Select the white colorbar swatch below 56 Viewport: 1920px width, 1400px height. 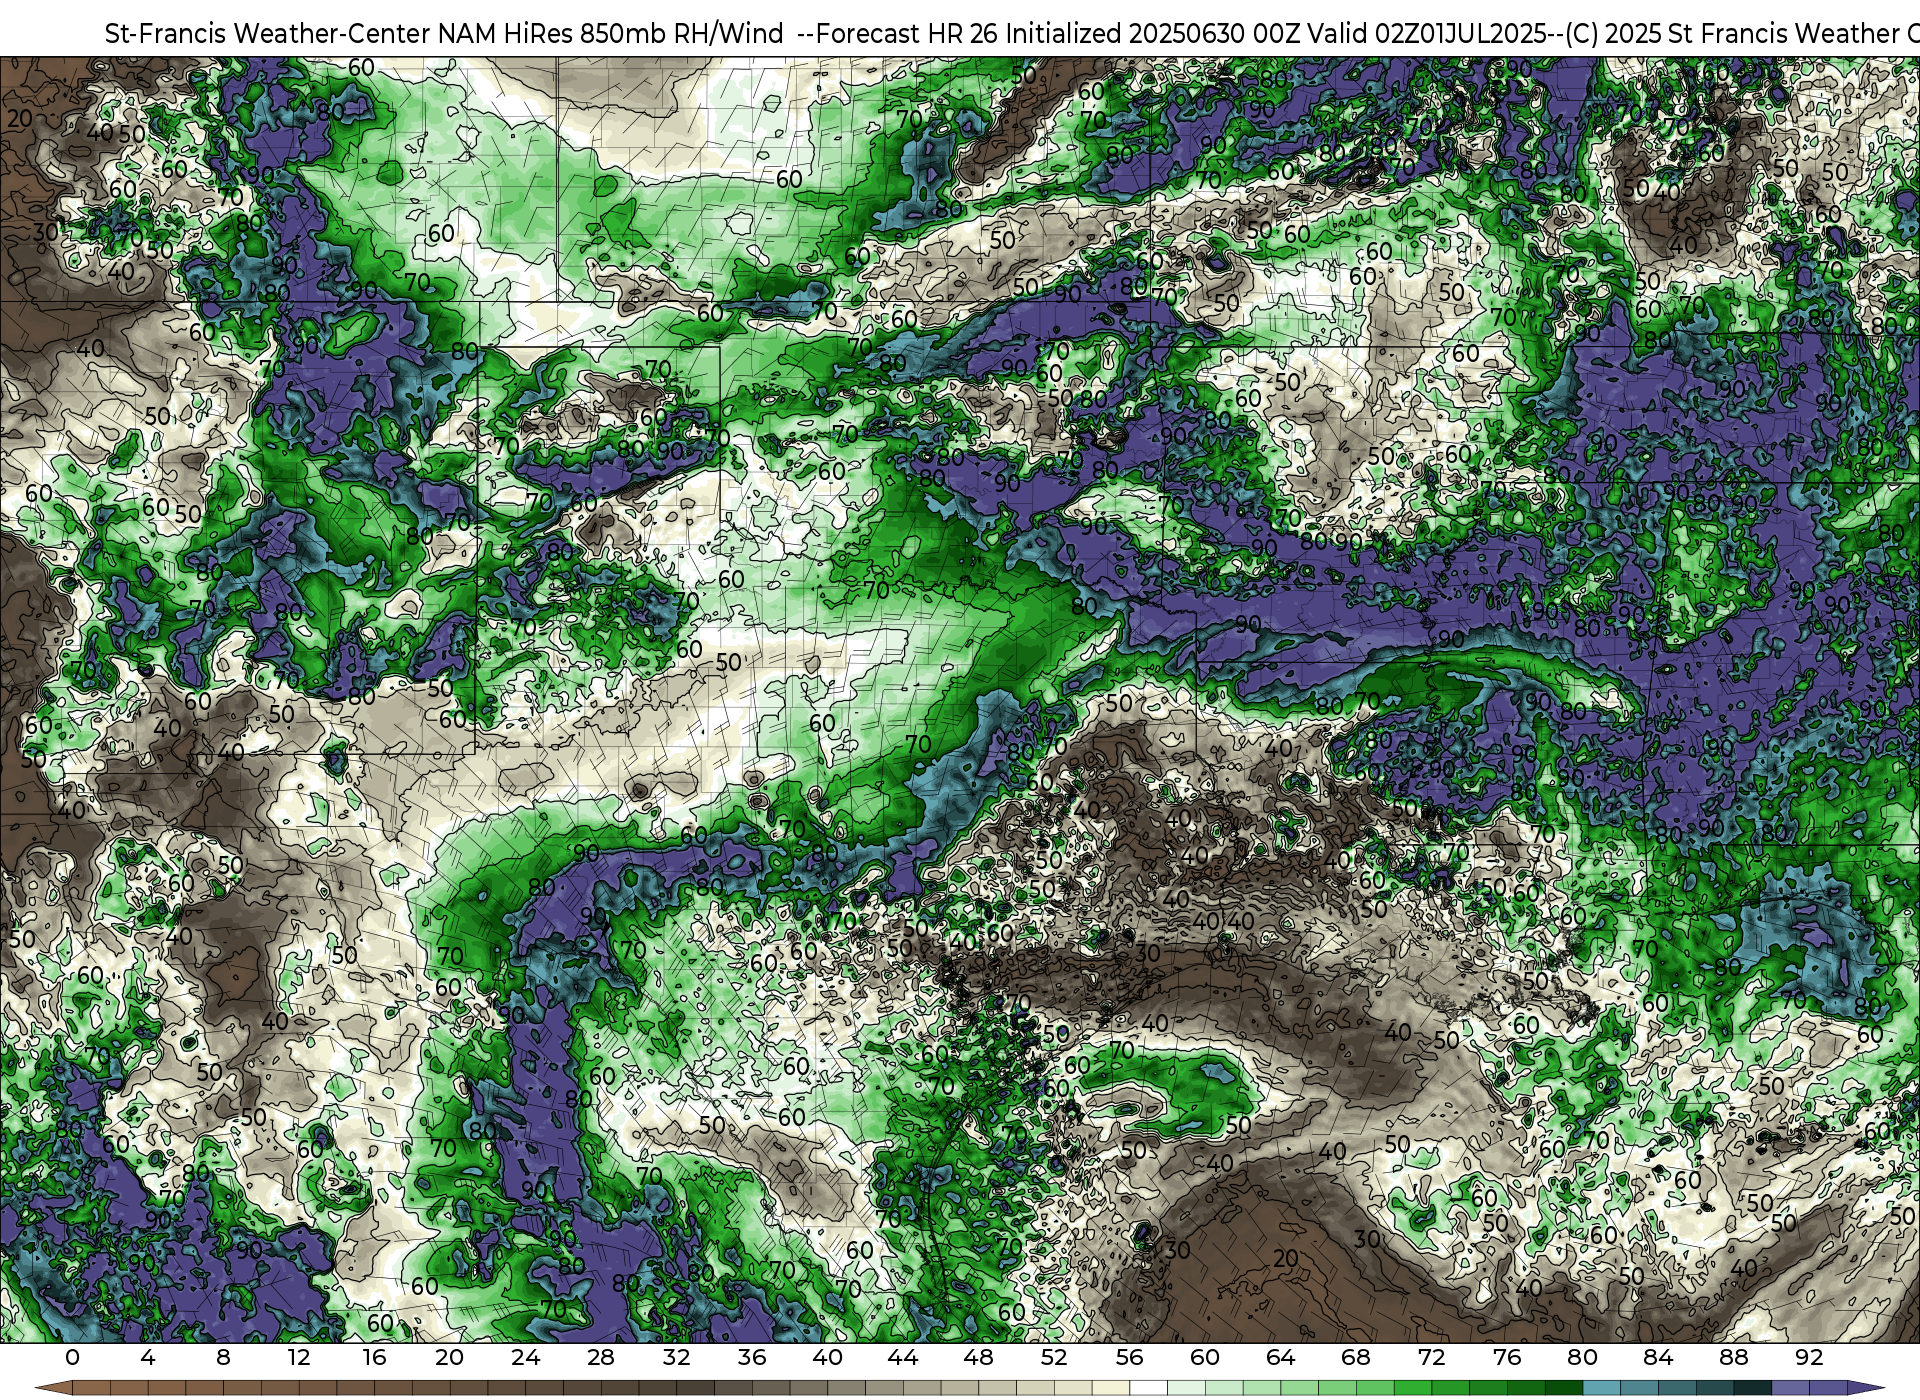(1148, 1389)
